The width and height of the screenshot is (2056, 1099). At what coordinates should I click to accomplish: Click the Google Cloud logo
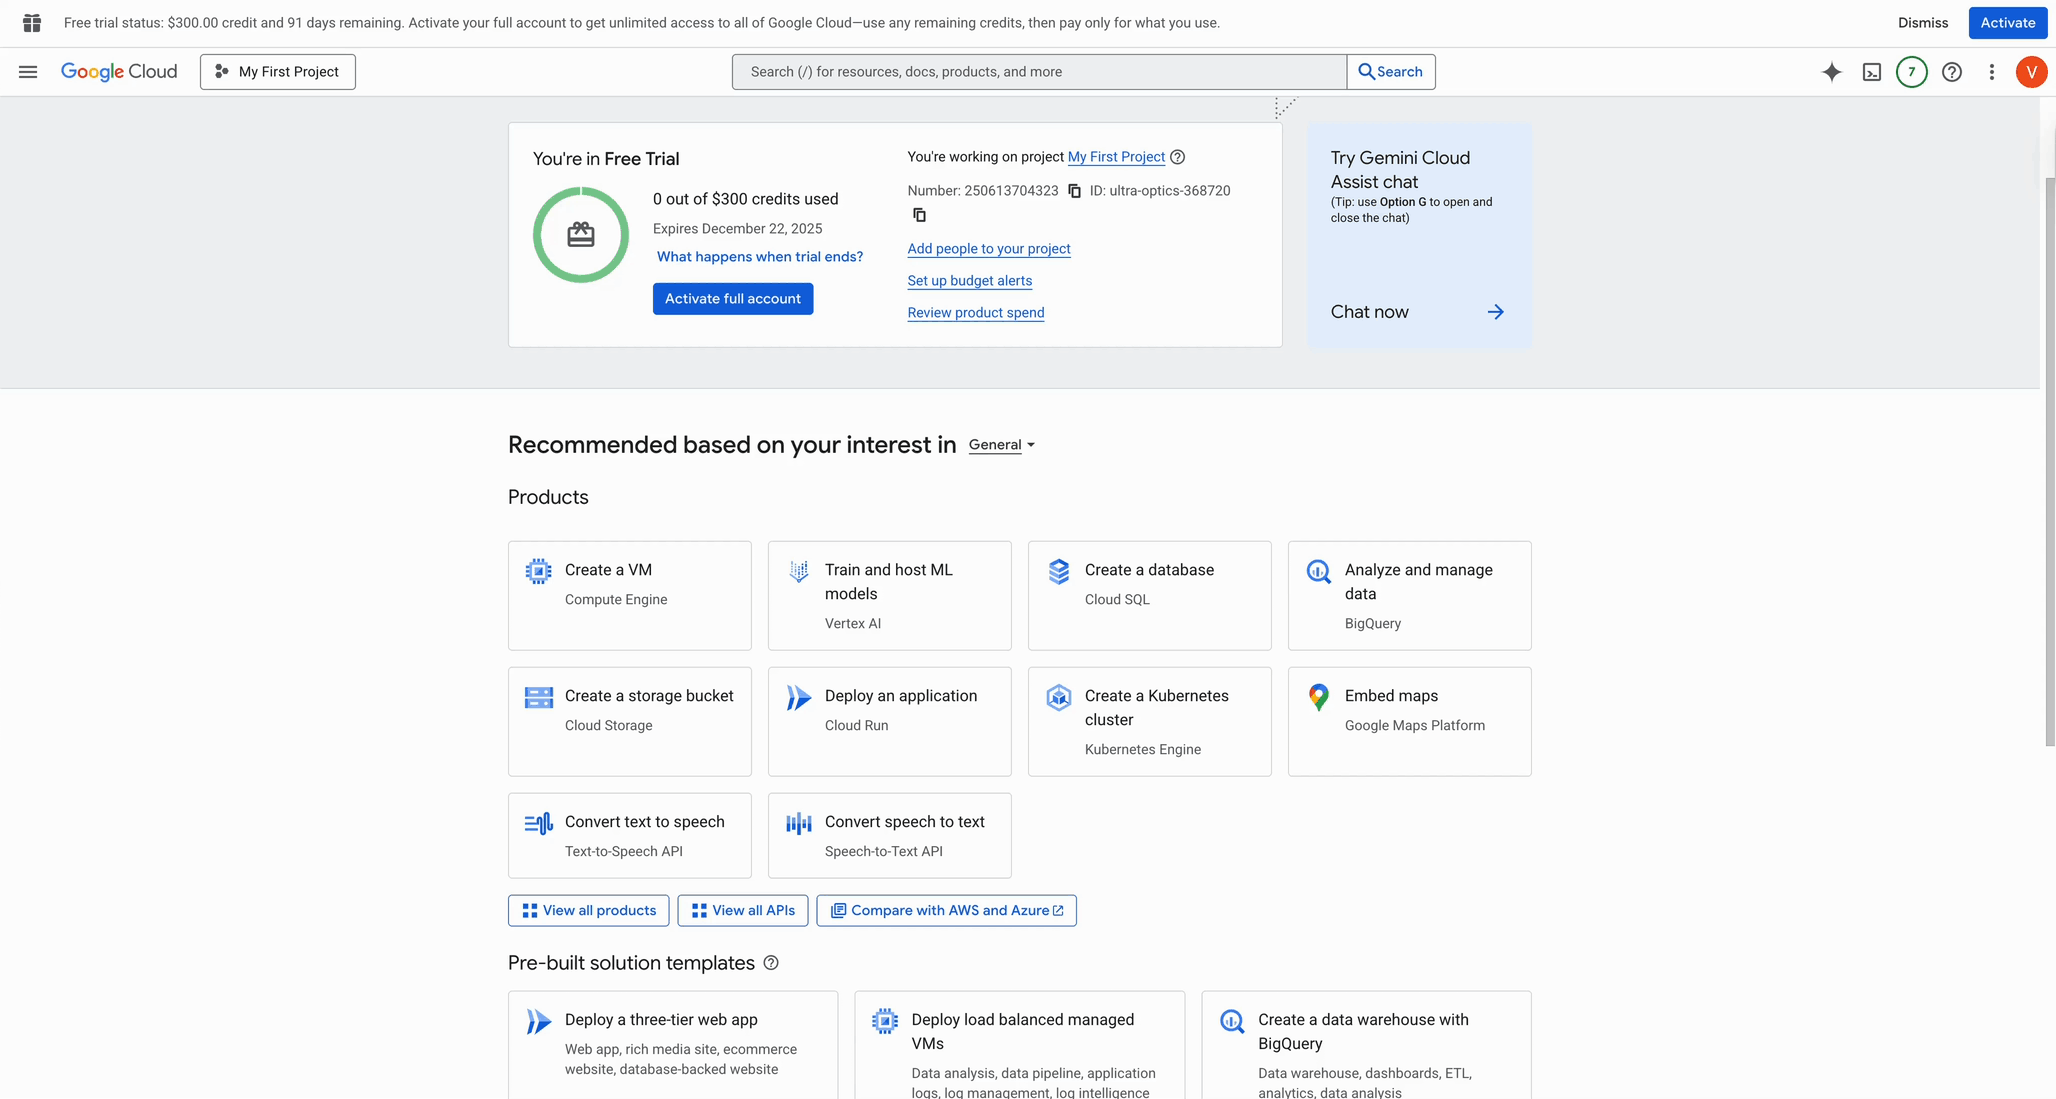(x=119, y=71)
